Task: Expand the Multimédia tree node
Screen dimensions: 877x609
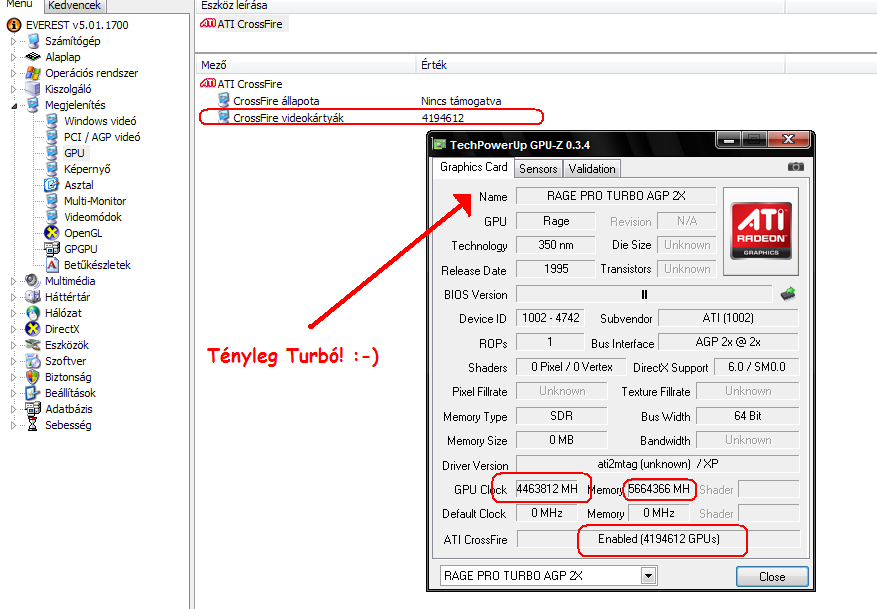Action: point(13,281)
